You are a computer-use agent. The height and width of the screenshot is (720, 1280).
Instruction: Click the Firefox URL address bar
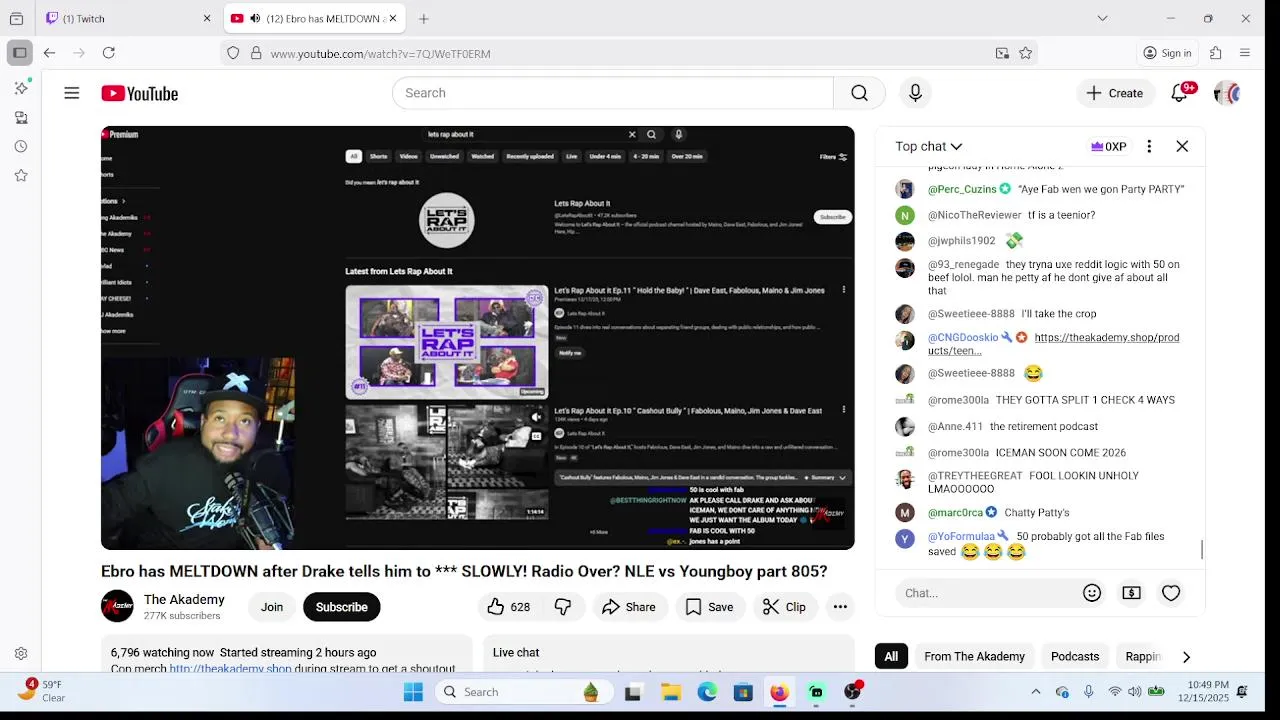pyautogui.click(x=630, y=53)
